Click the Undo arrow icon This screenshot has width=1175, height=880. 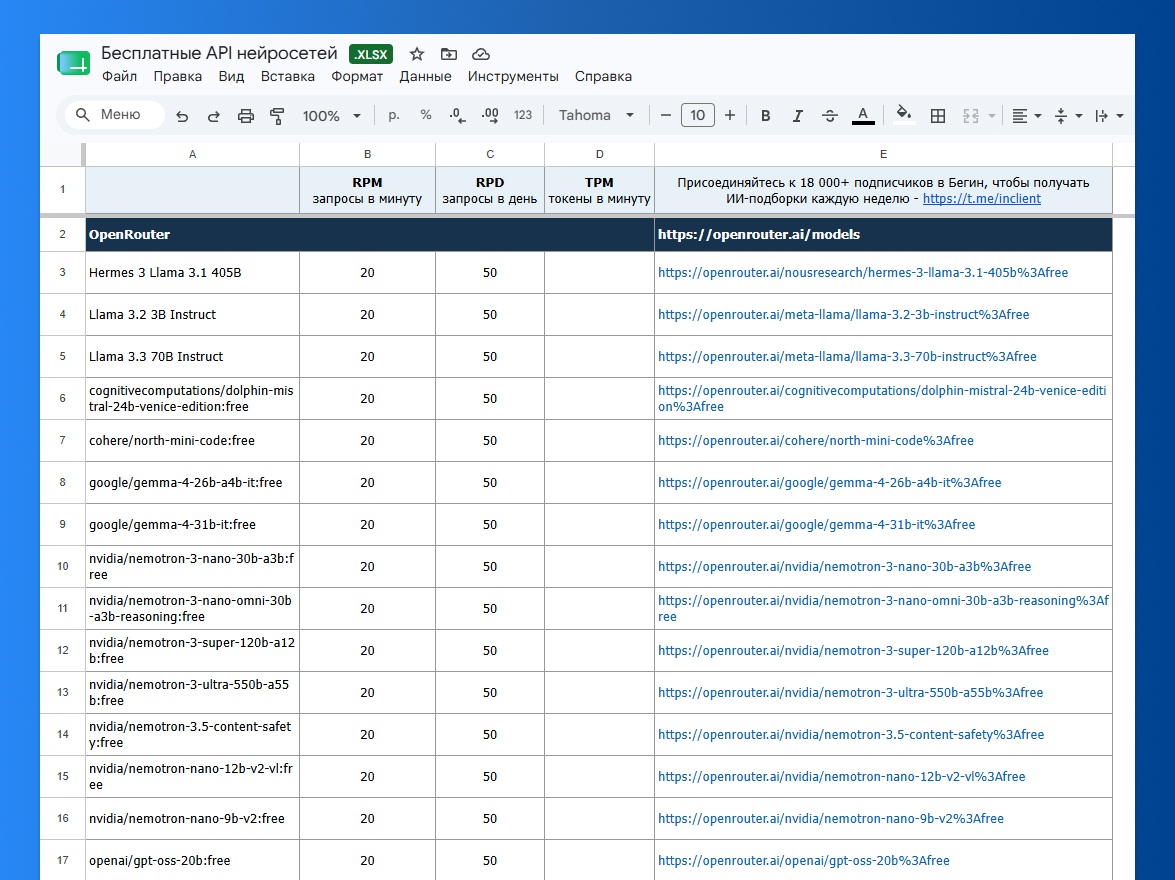[x=182, y=116]
